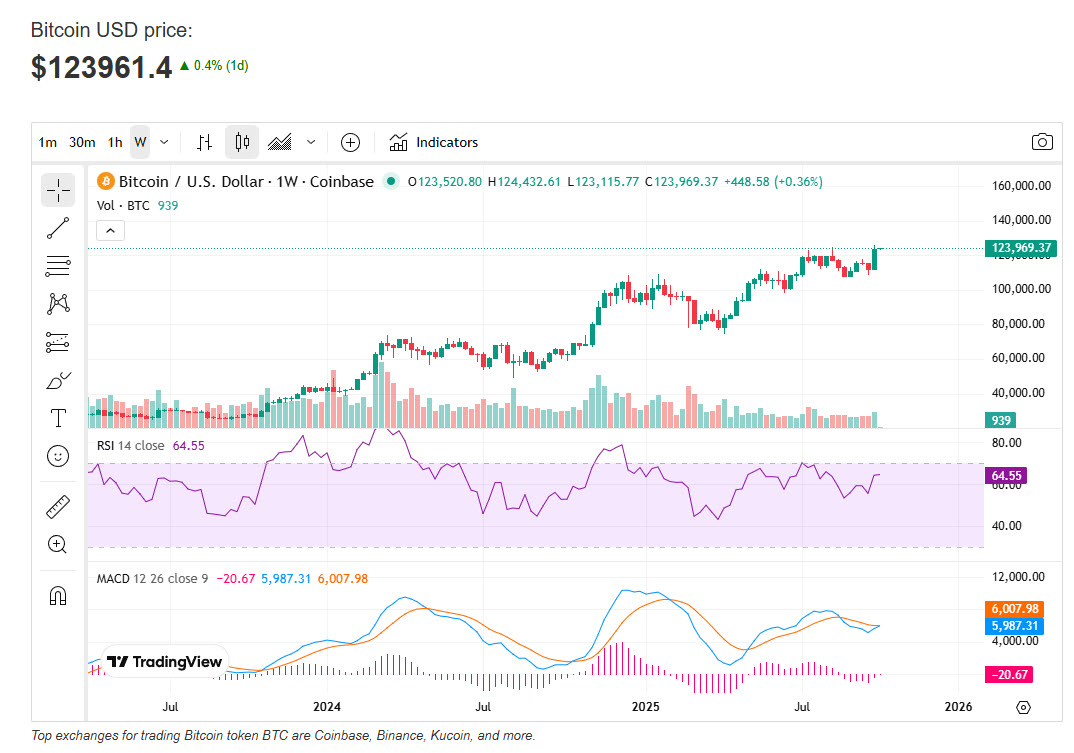1074x753 pixels.
Task: Activate the ruler measure tool
Action: [58, 507]
